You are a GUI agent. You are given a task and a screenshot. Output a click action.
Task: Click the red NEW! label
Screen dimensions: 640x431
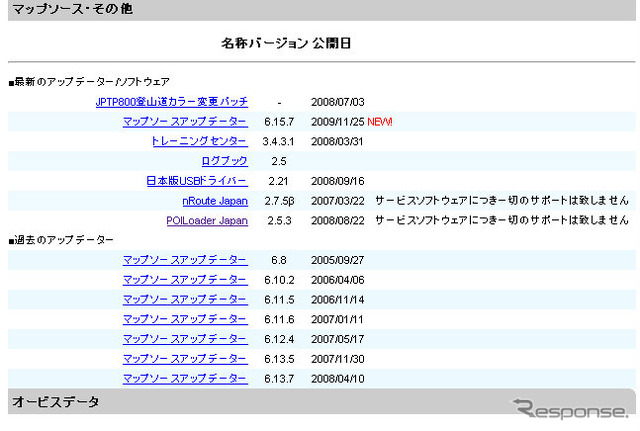pyautogui.click(x=380, y=122)
